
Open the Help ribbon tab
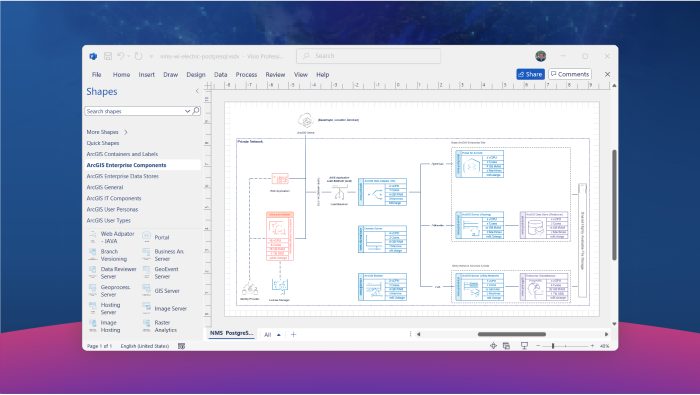(x=323, y=75)
